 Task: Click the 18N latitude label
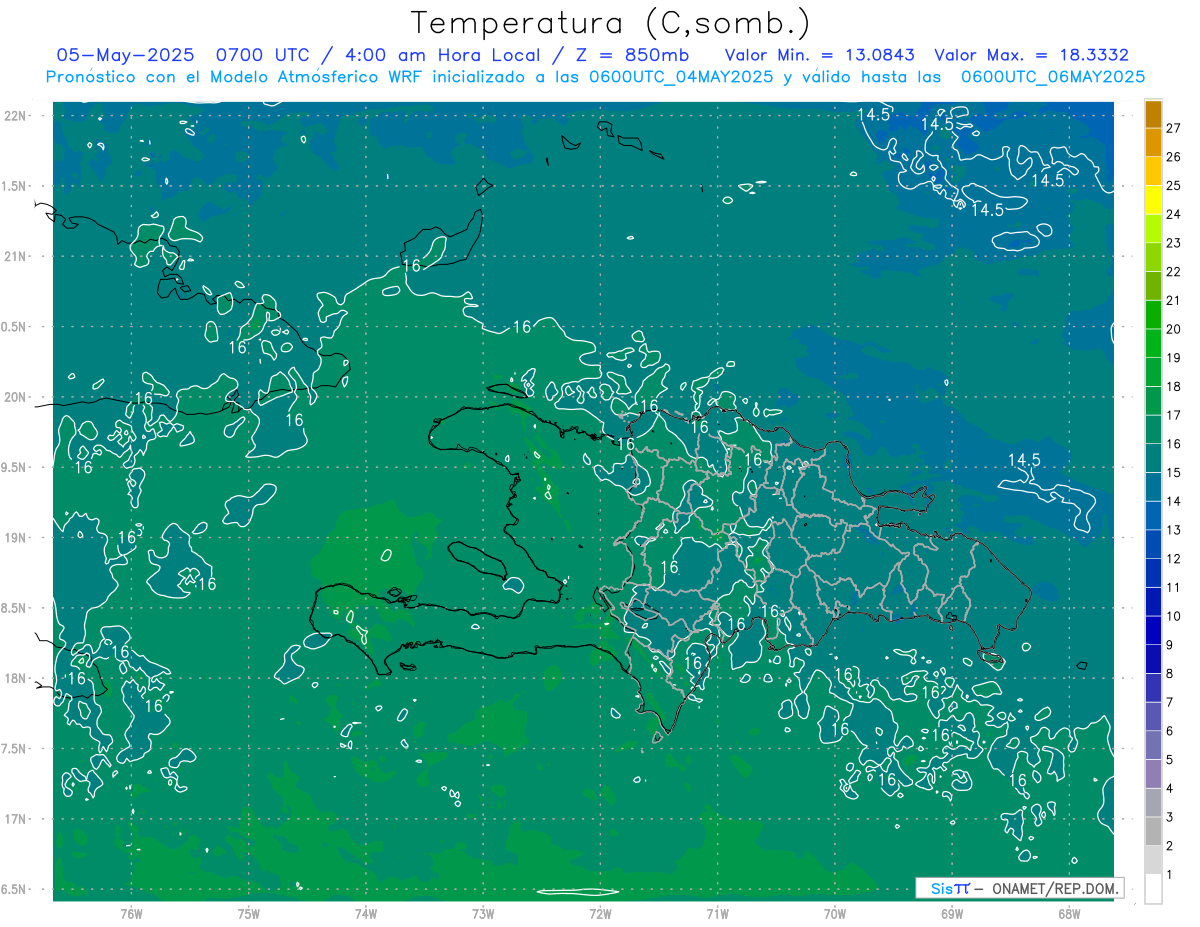coord(17,678)
